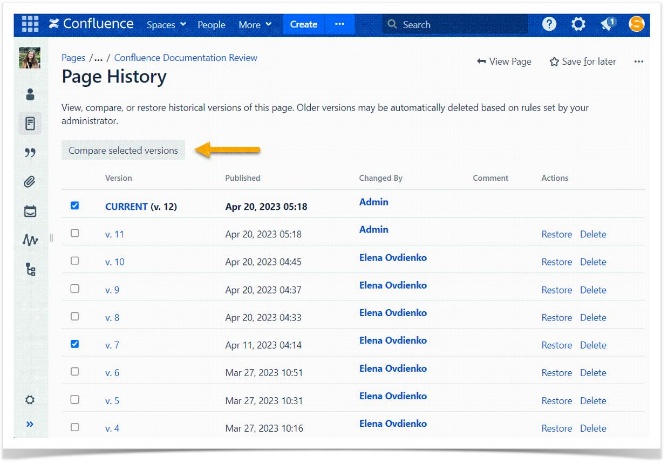The width and height of the screenshot is (668, 464).
Task: Open the attachments paperclip icon in sidebar
Action: [x=29, y=182]
